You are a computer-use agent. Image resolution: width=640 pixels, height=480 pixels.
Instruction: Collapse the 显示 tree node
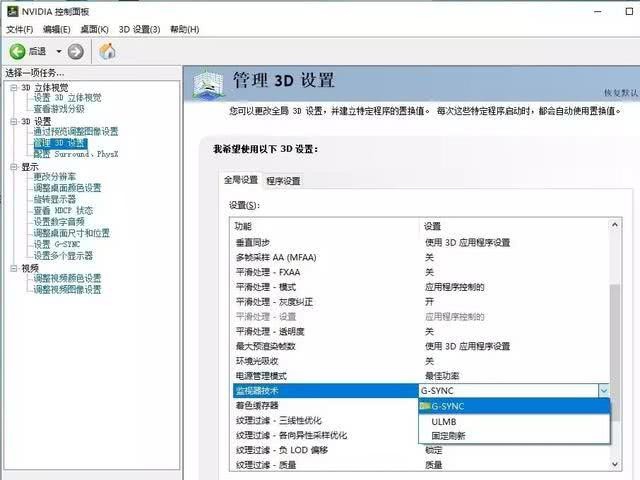14,167
